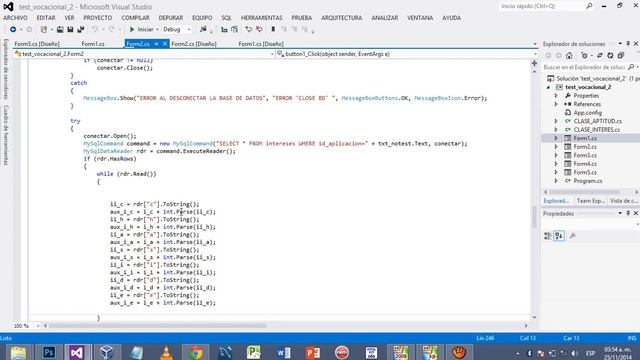640x360 pixels.
Task: Click the Refresh icon in Solution Explorer
Action: click(x=610, y=56)
